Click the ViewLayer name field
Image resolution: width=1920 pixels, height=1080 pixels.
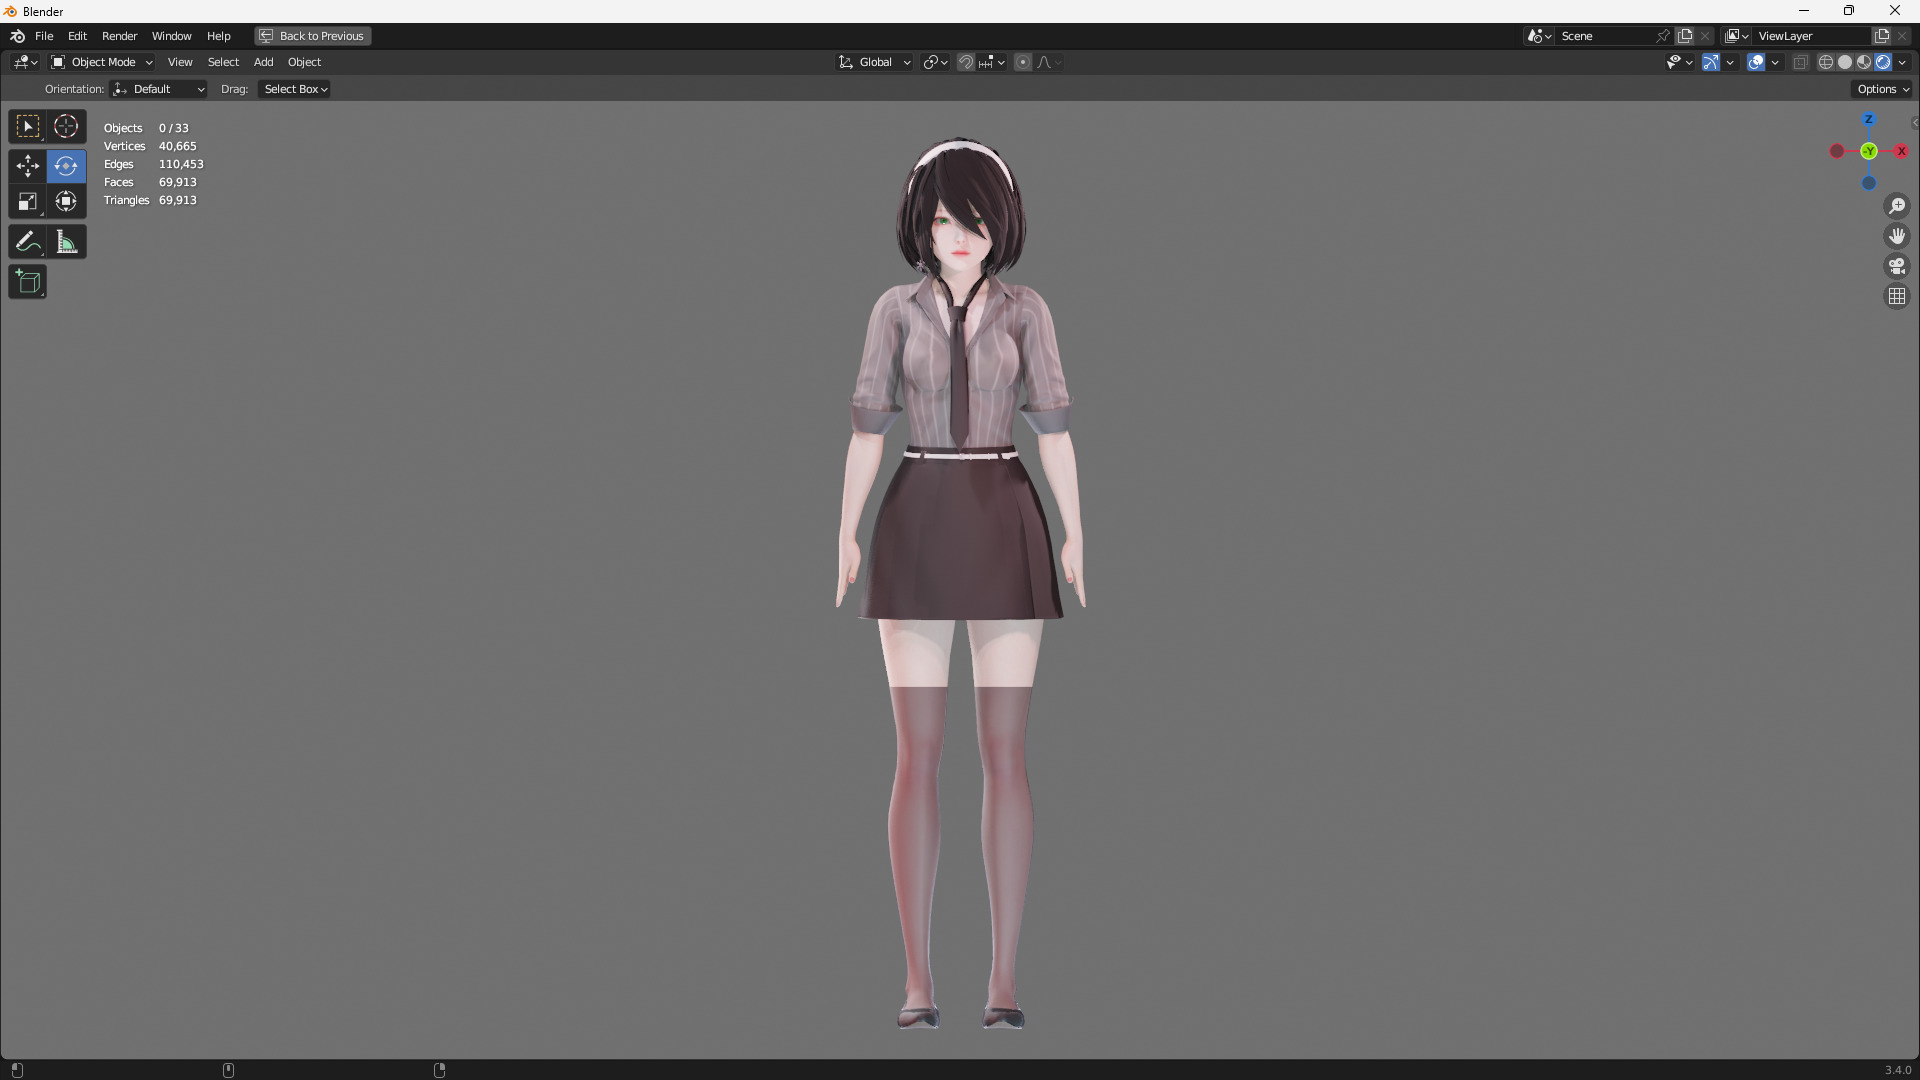tap(1812, 36)
